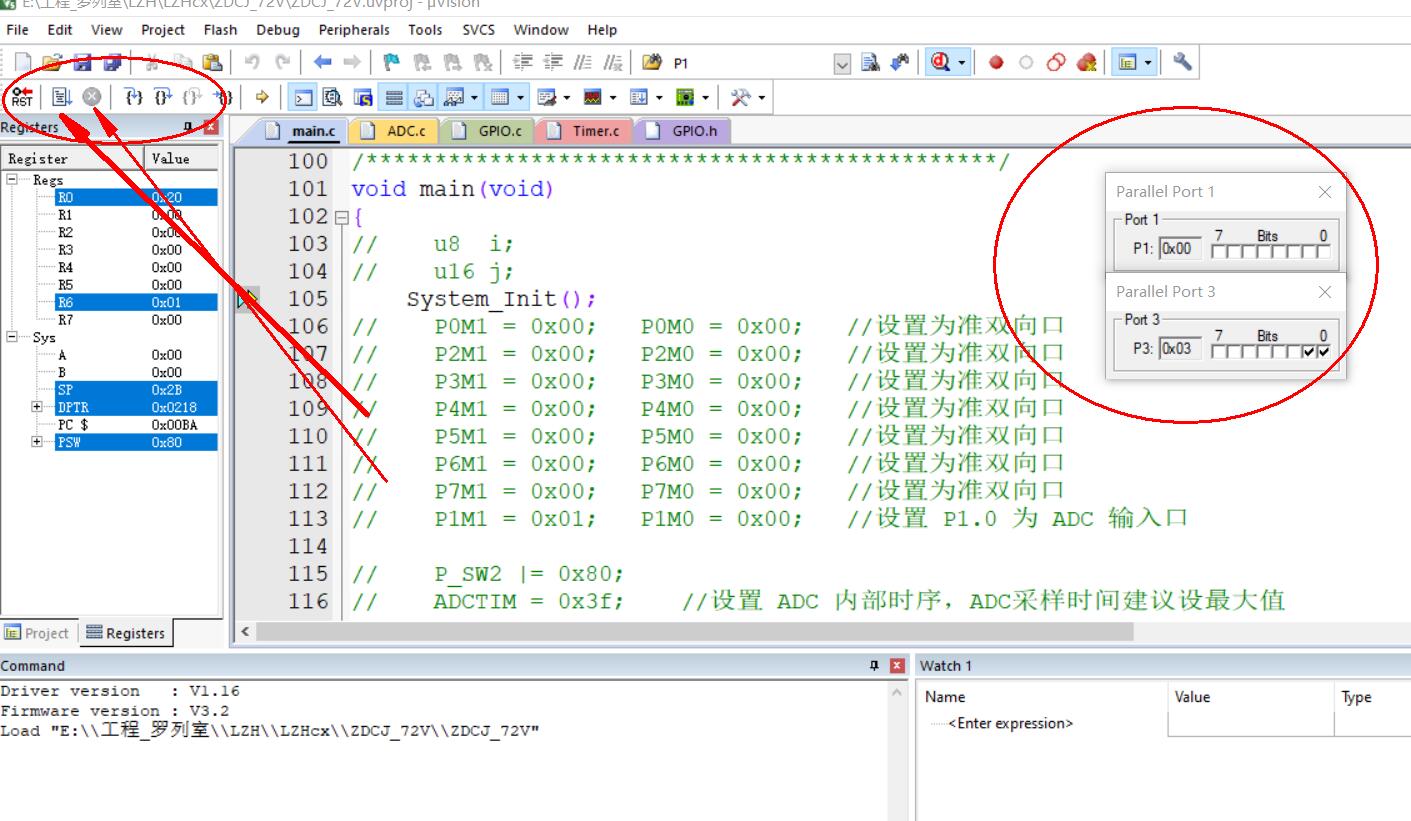Open the Flash menu
The image size is (1411, 821).
pos(220,30)
